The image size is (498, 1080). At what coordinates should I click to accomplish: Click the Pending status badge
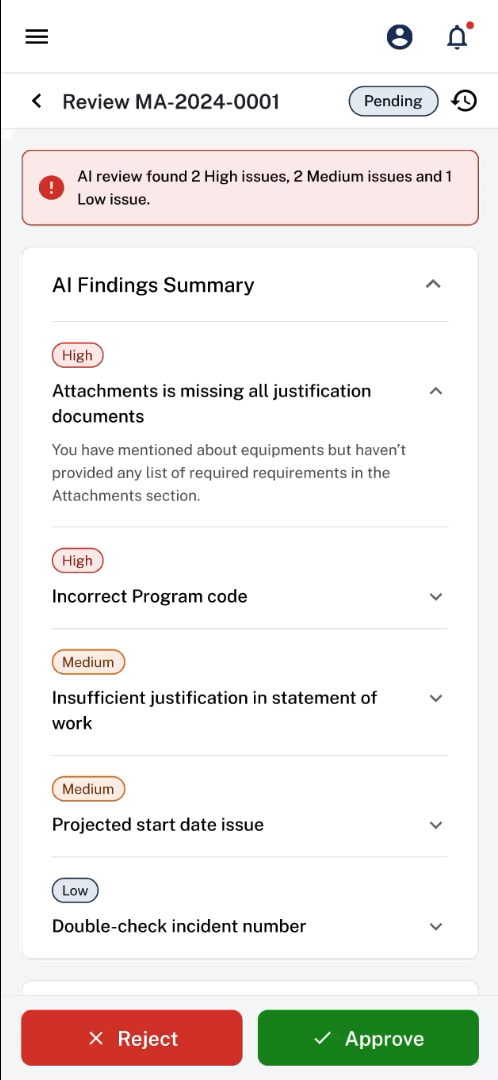pos(393,101)
